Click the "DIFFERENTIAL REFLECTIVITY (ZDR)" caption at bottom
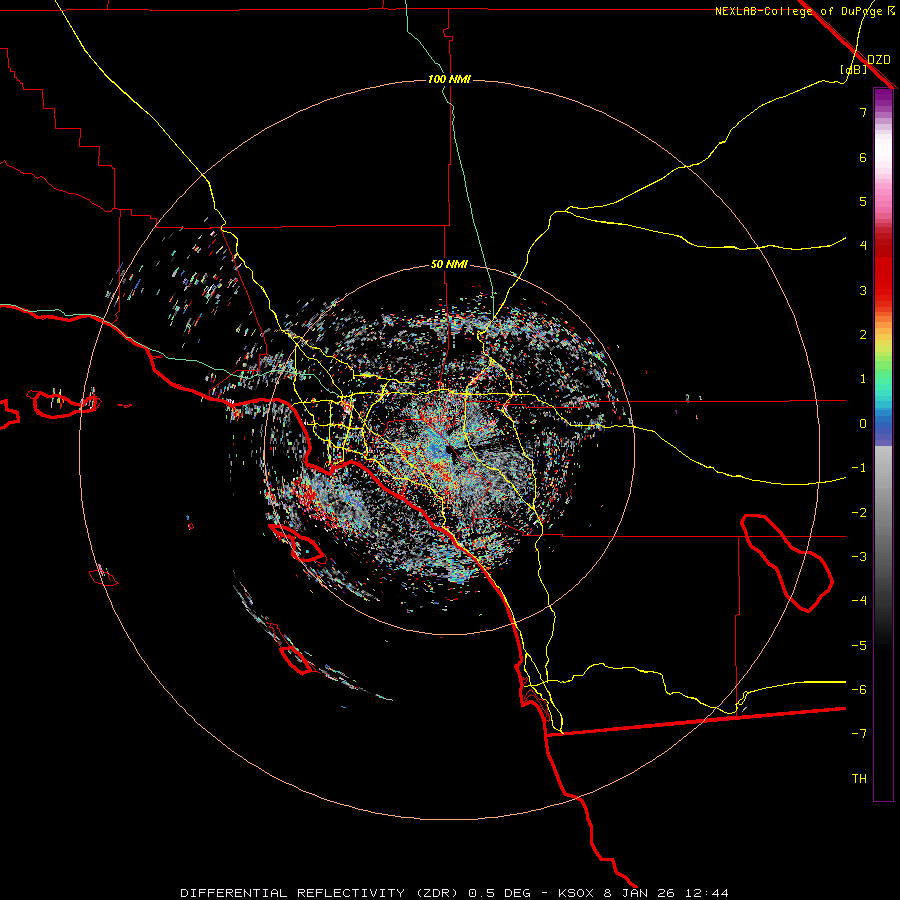Image resolution: width=900 pixels, height=900 pixels. pos(319,893)
